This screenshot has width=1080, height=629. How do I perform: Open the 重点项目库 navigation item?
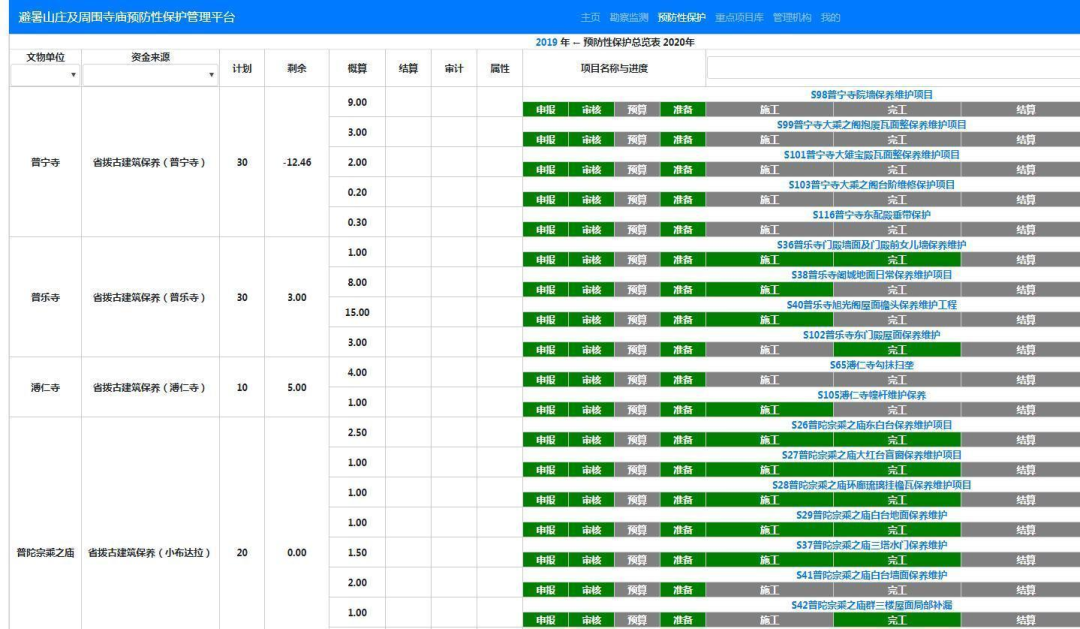pos(739,17)
